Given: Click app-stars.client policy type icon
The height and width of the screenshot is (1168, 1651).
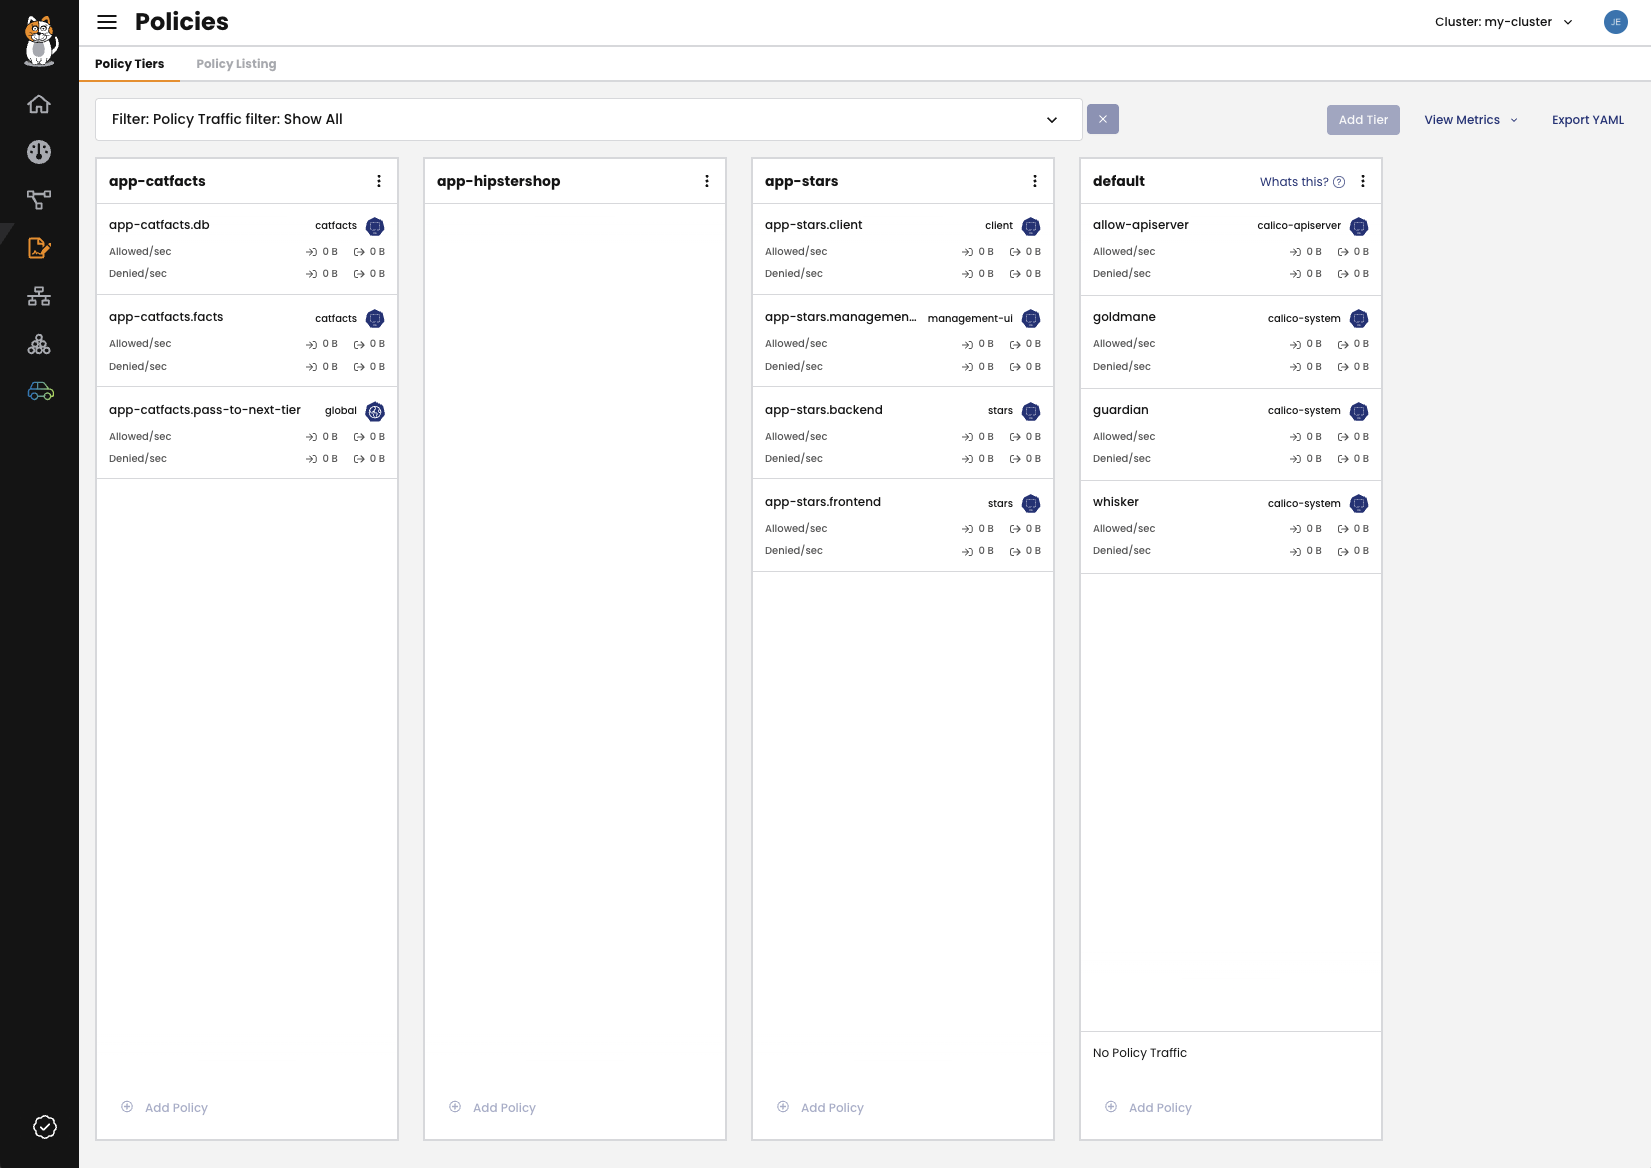Looking at the screenshot, I should (x=1031, y=226).
